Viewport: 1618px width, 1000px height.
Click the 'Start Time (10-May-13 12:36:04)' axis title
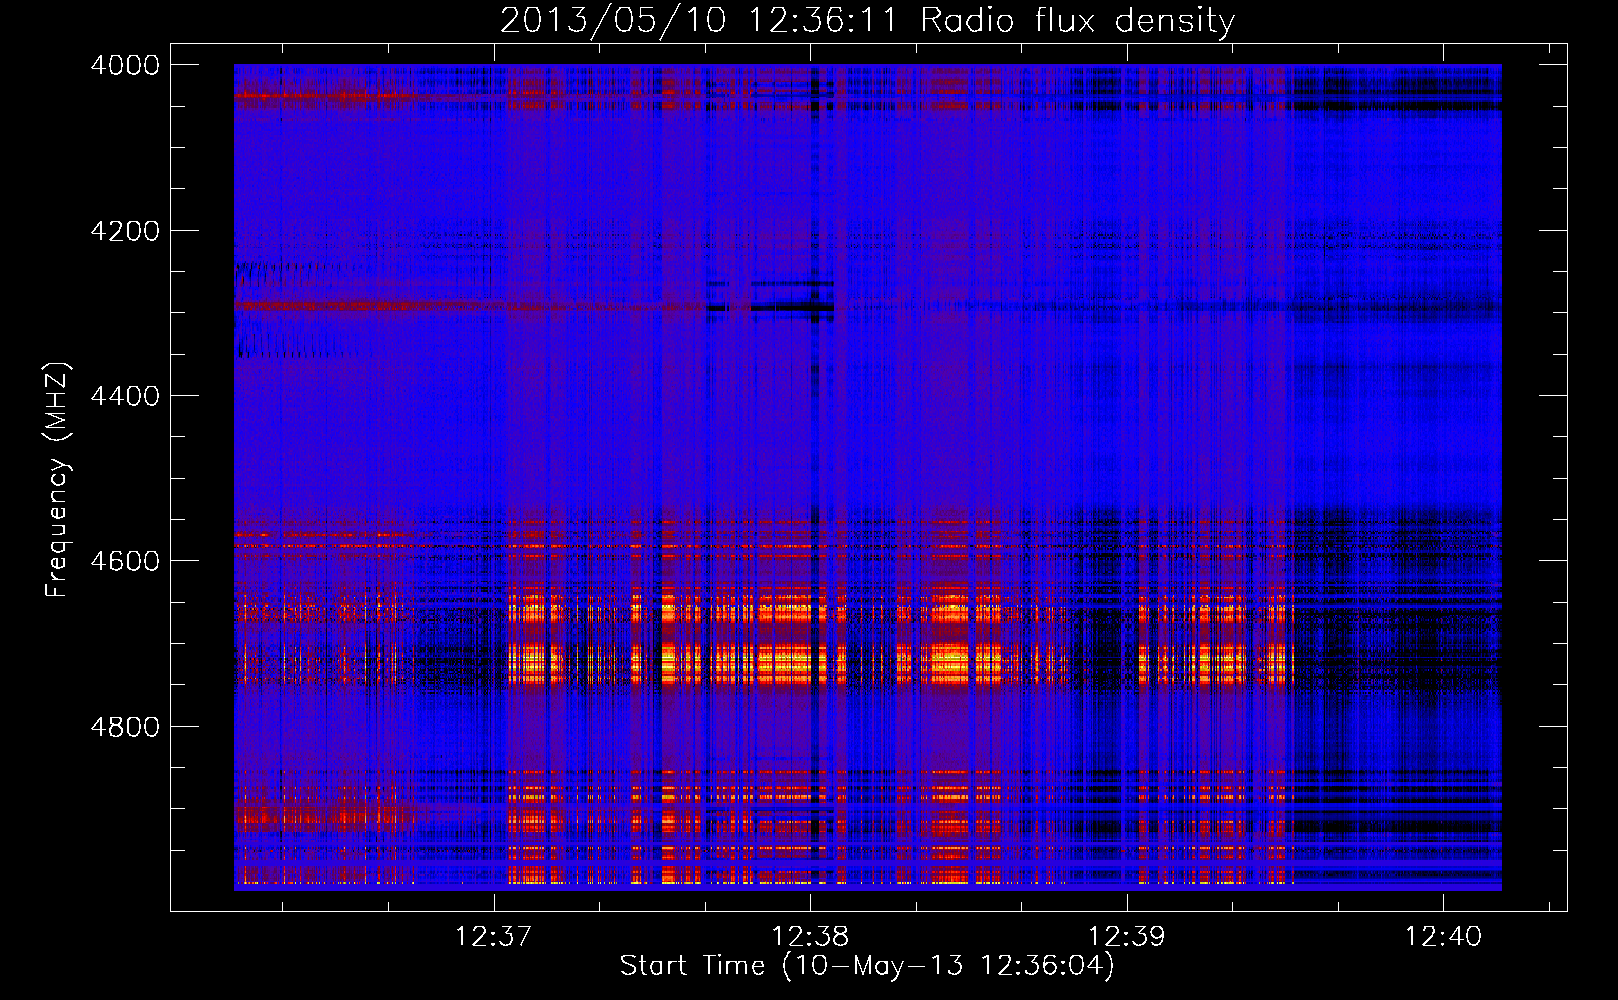(867, 966)
